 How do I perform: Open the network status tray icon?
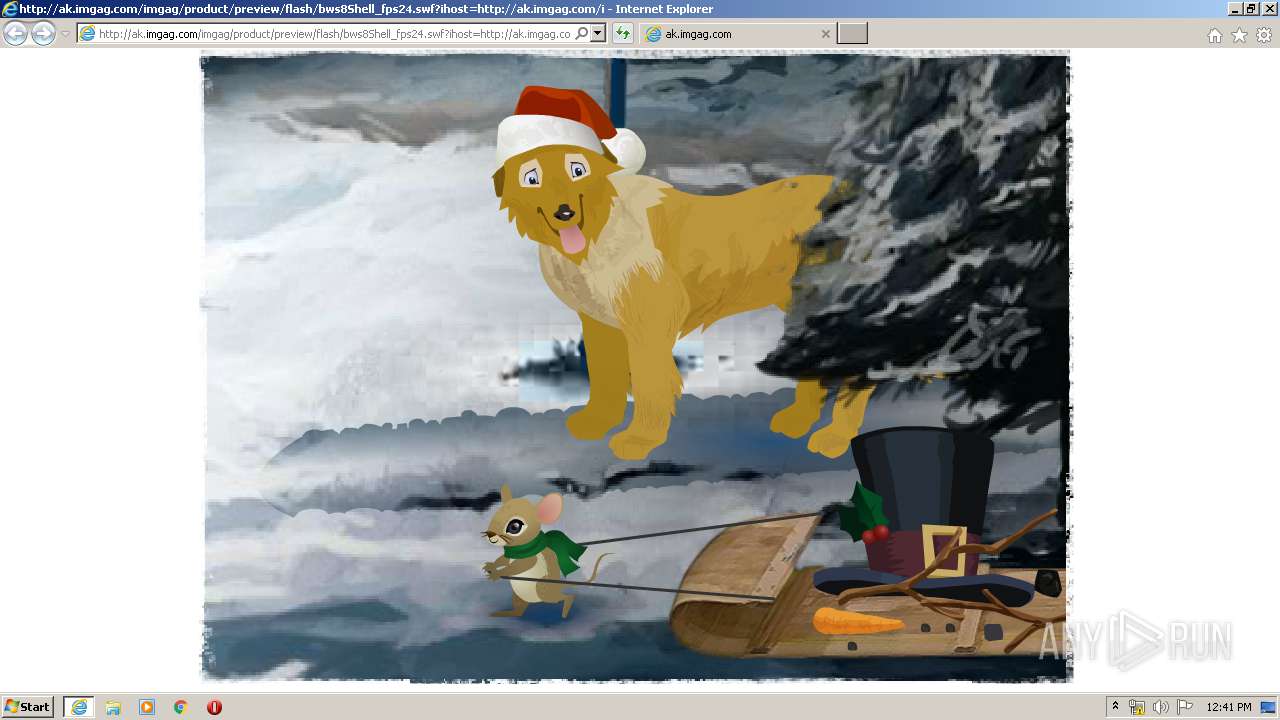pos(1137,707)
